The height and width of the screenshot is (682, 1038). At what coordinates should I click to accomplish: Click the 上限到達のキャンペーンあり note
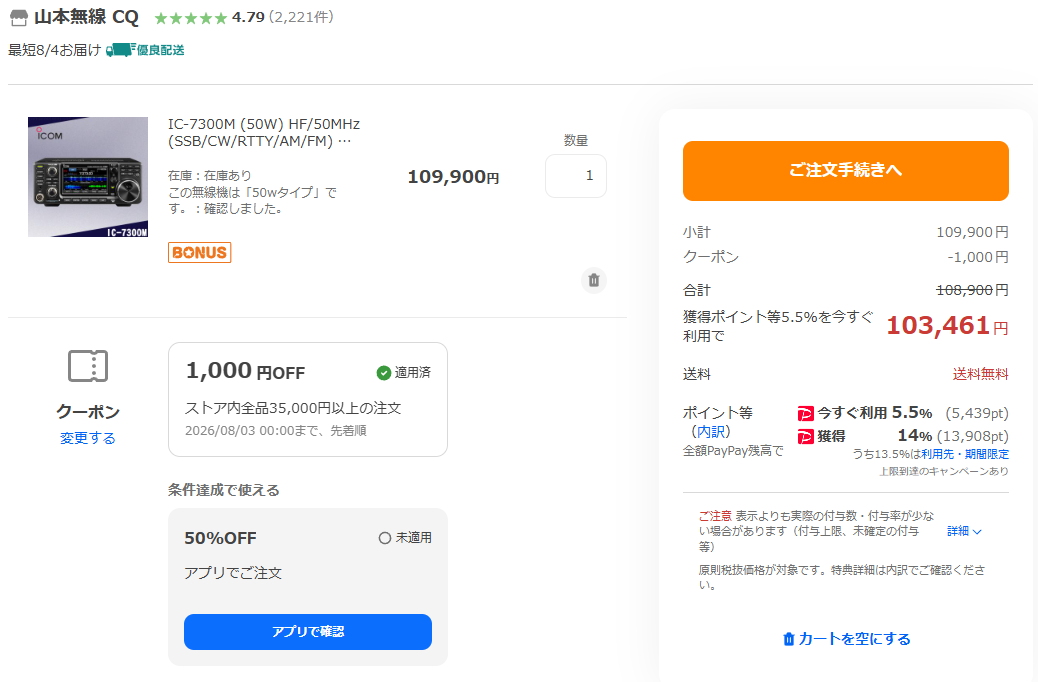(944, 471)
